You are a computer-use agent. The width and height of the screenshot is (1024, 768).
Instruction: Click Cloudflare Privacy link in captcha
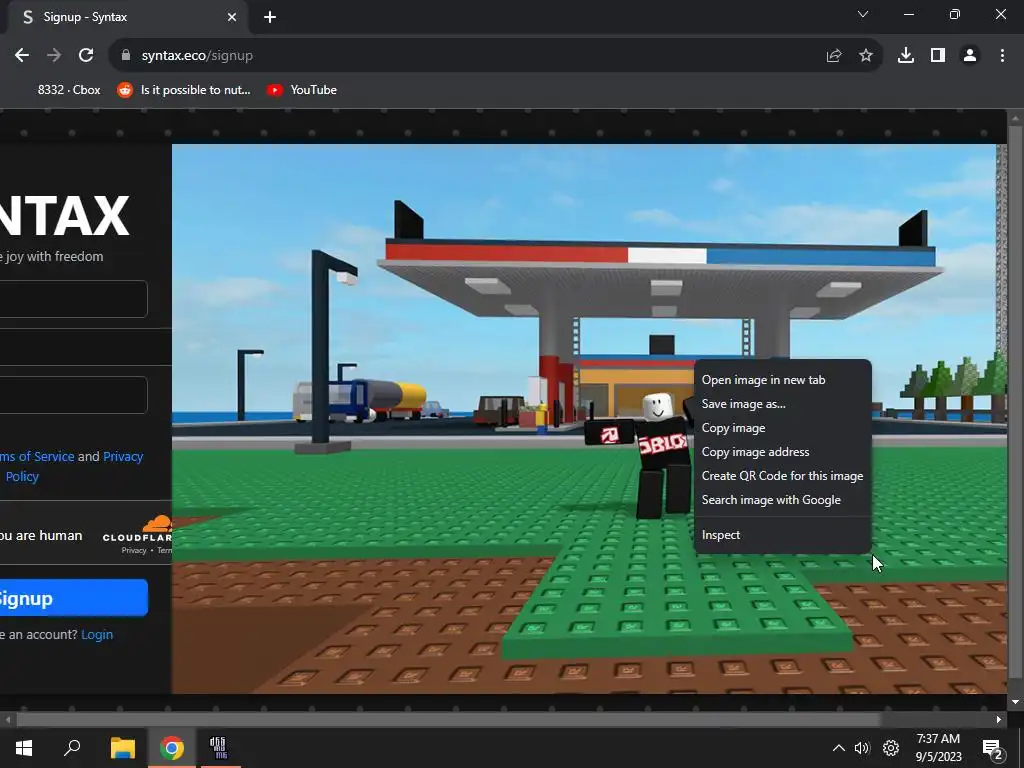coord(134,551)
